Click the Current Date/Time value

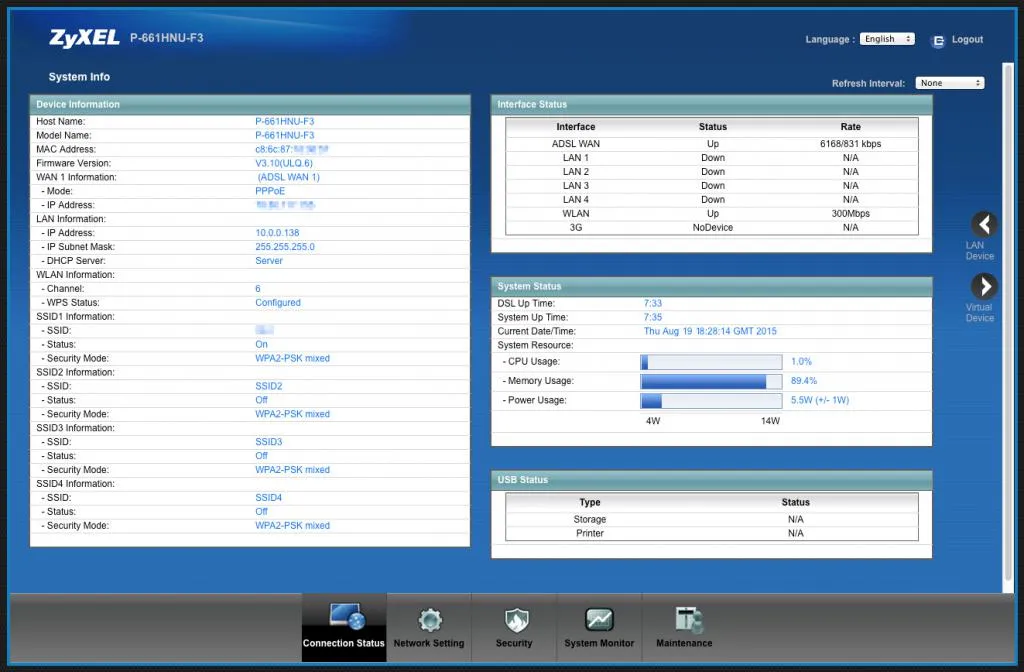pyautogui.click(x=710, y=331)
